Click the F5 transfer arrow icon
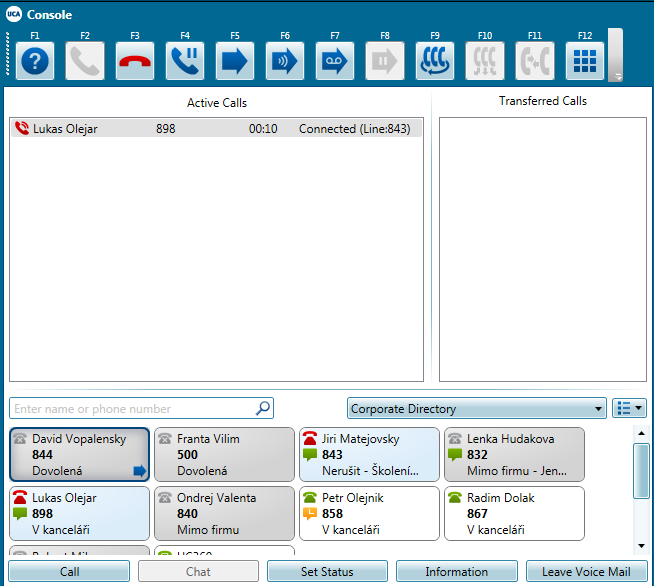Screen dimensions: 654x586 coord(235,61)
